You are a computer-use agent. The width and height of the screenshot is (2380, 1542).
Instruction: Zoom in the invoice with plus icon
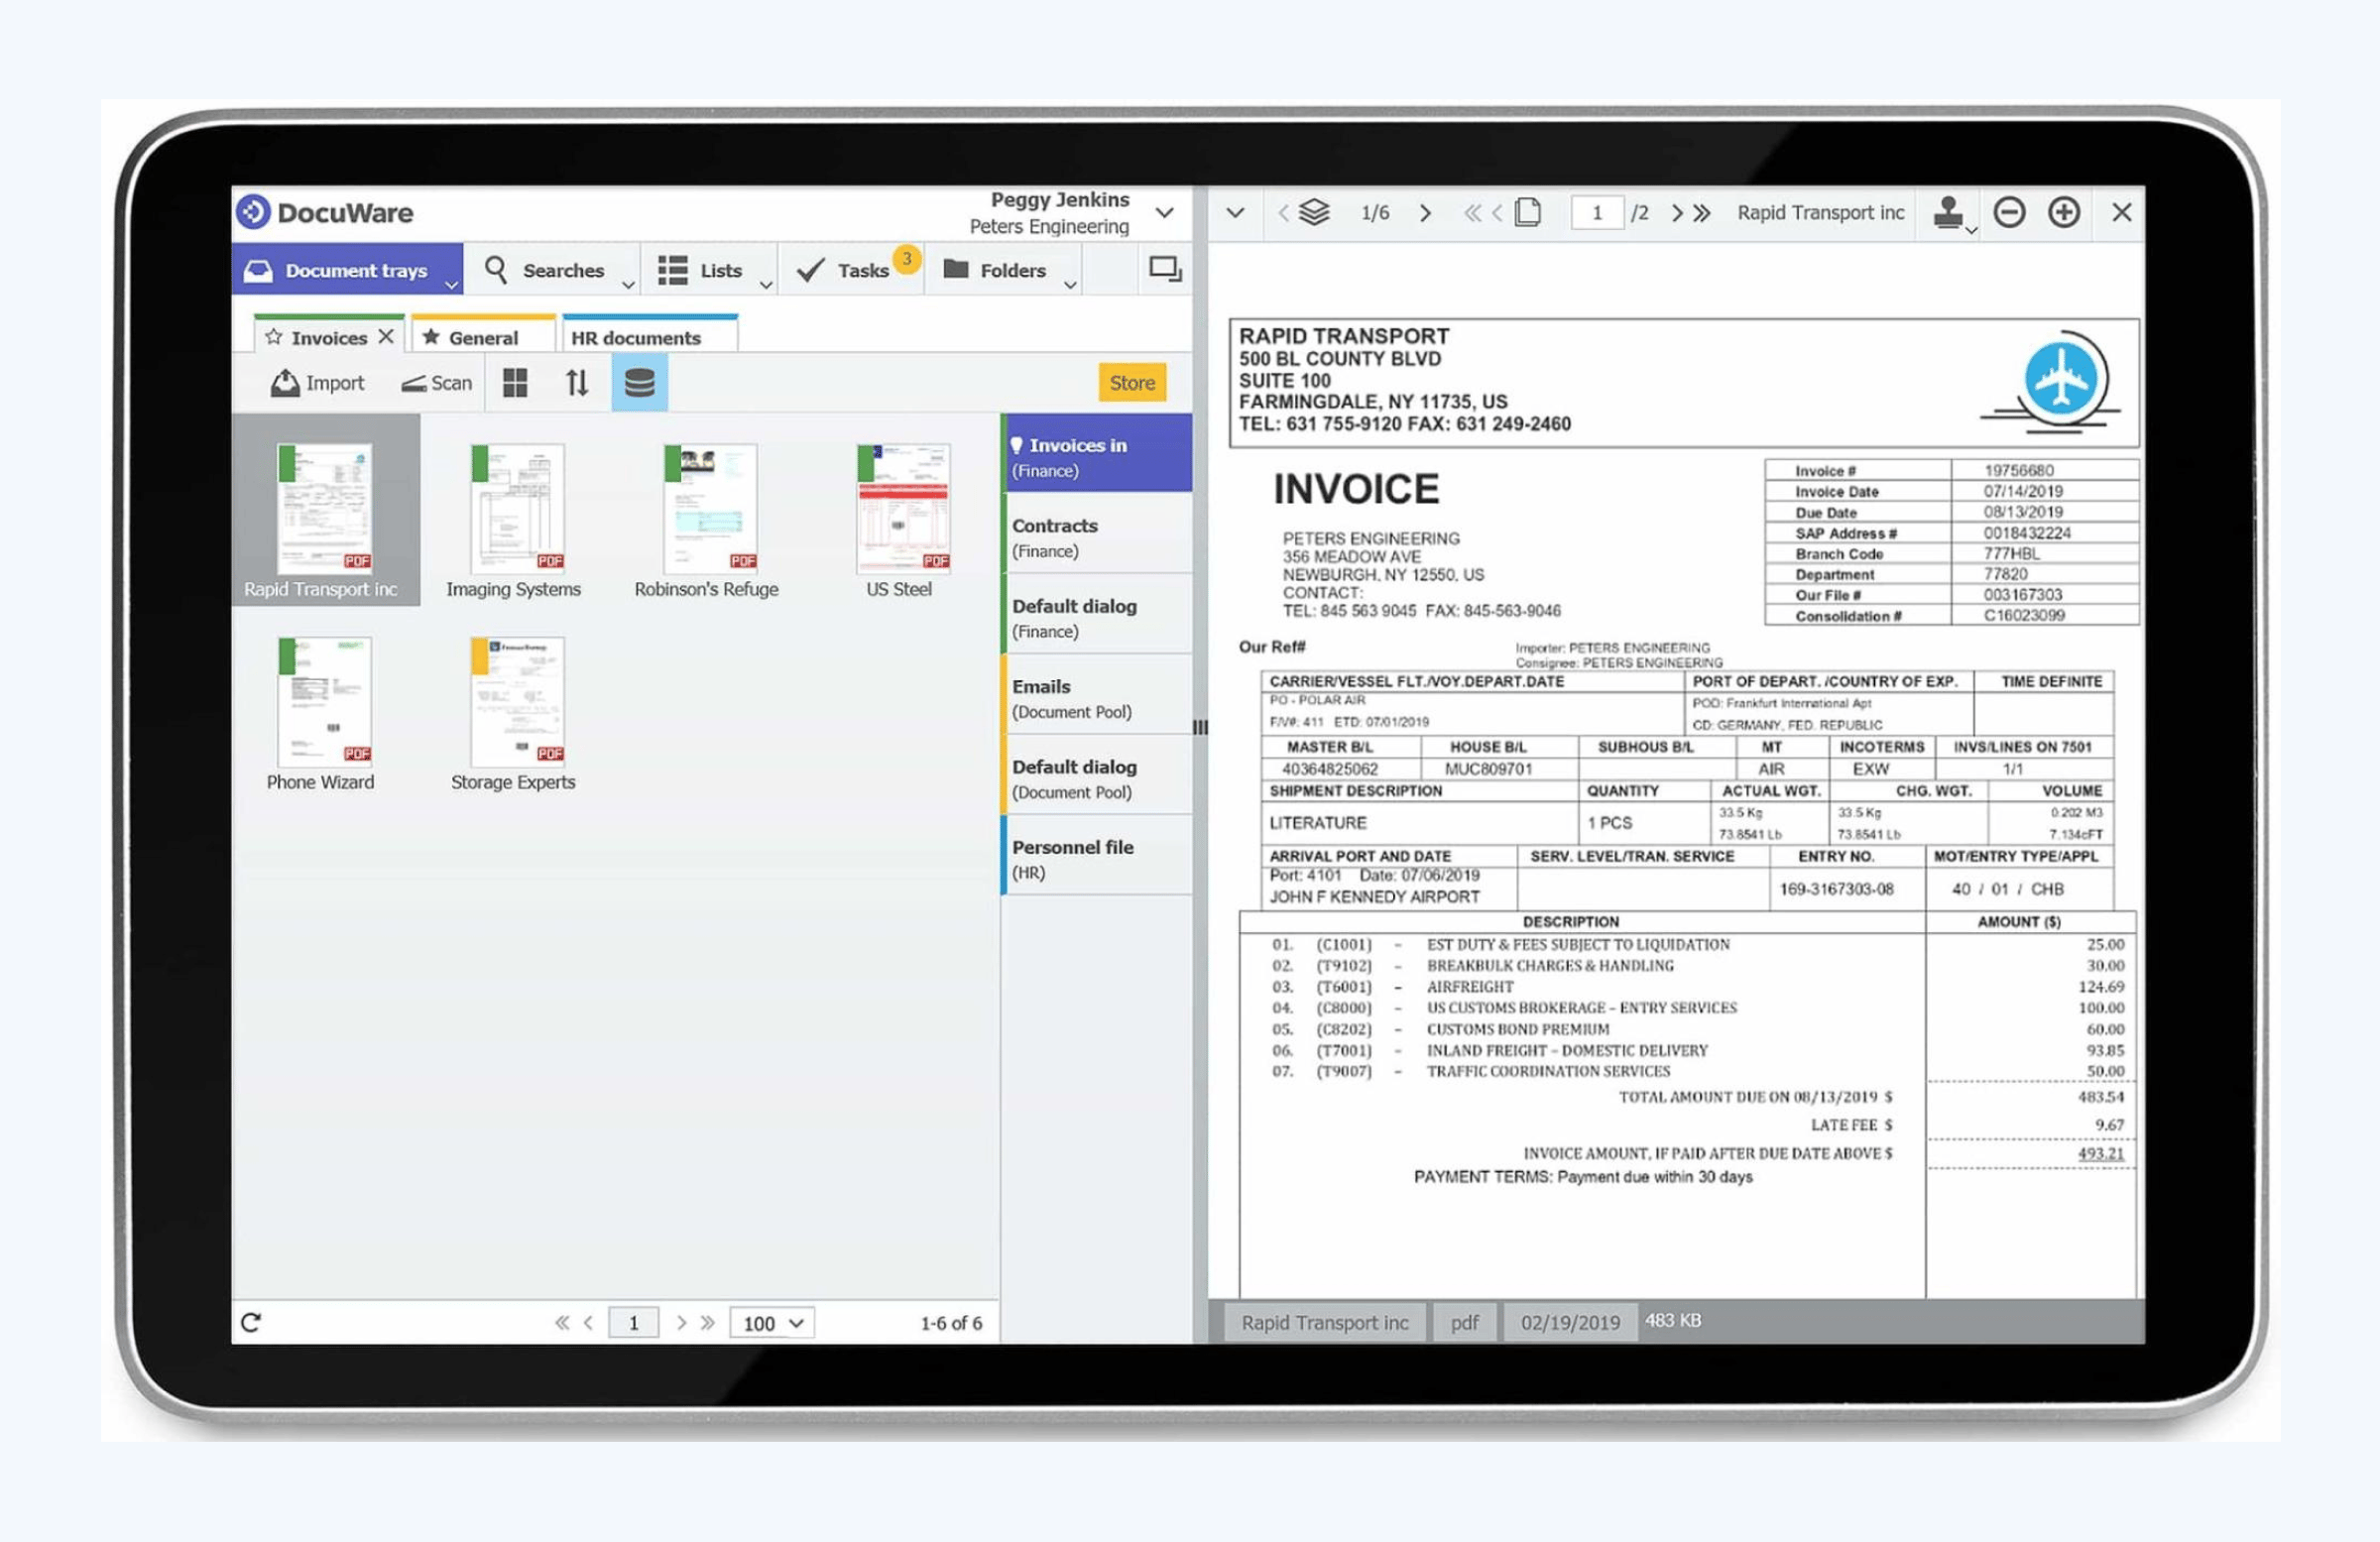tap(2064, 212)
